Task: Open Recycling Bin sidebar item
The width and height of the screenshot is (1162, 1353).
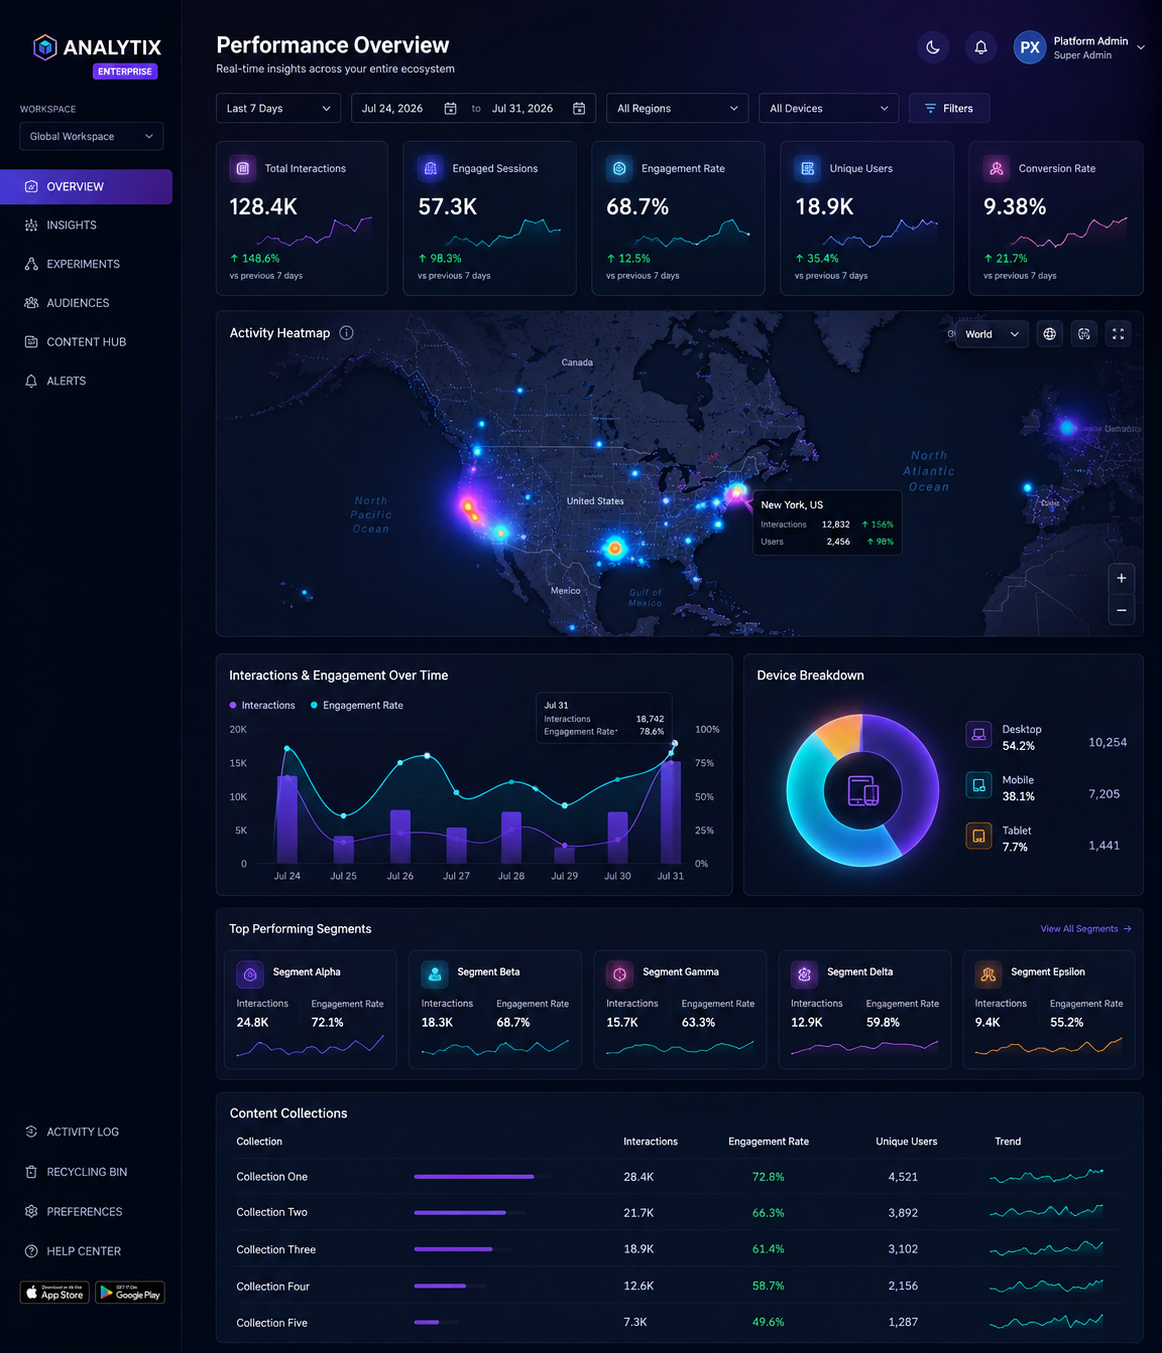Action: 86,1172
